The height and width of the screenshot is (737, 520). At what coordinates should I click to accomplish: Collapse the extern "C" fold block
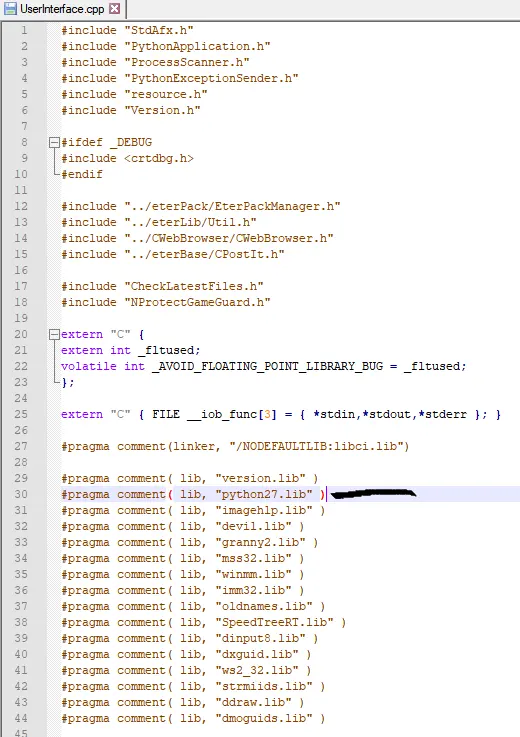pyautogui.click(x=55, y=335)
